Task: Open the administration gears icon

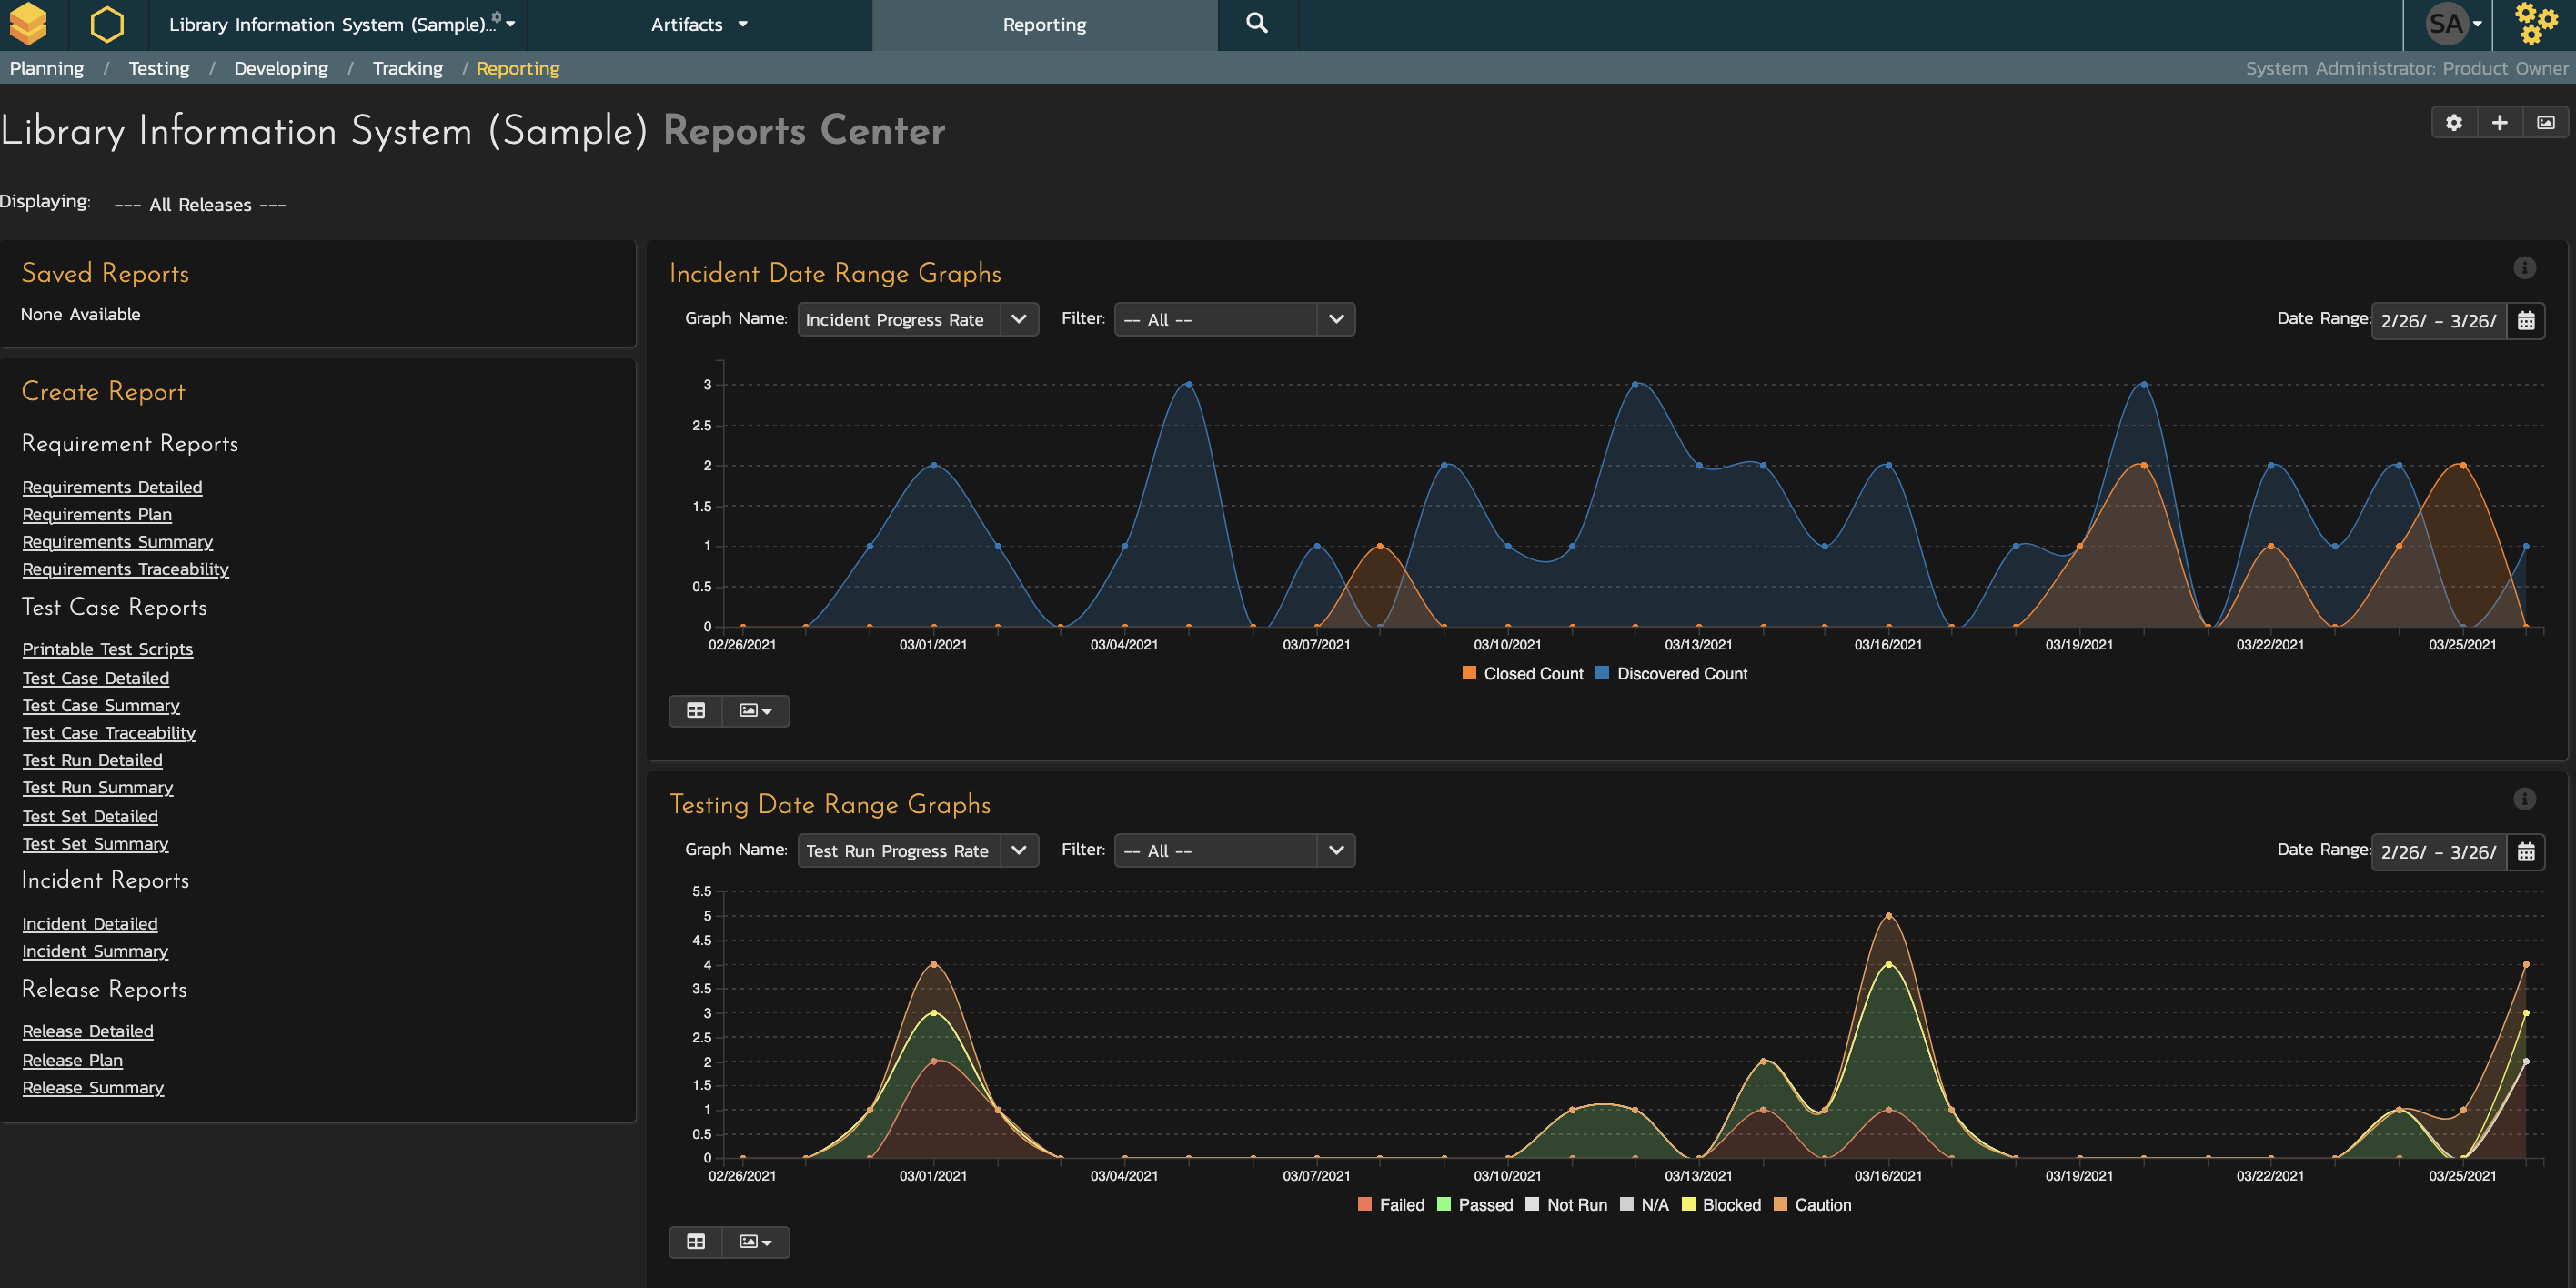Action: pyautogui.click(x=2535, y=24)
